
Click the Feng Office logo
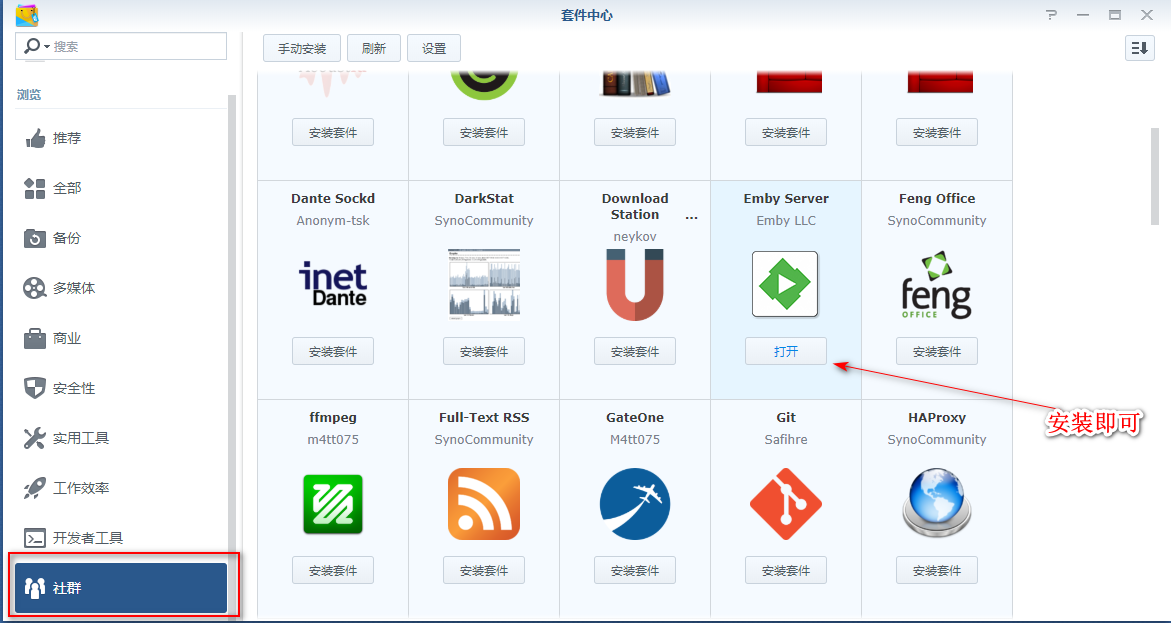pos(937,285)
